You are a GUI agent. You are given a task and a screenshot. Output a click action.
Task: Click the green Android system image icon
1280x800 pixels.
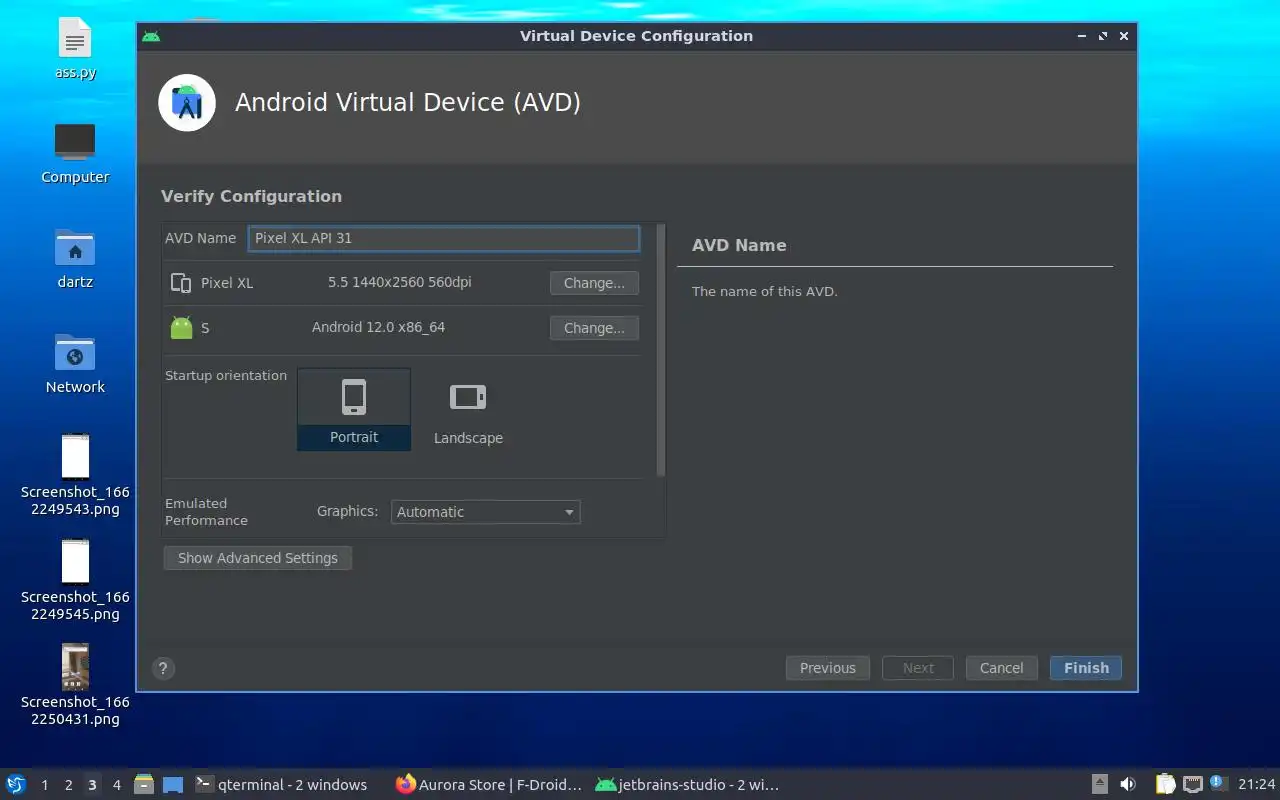181,327
